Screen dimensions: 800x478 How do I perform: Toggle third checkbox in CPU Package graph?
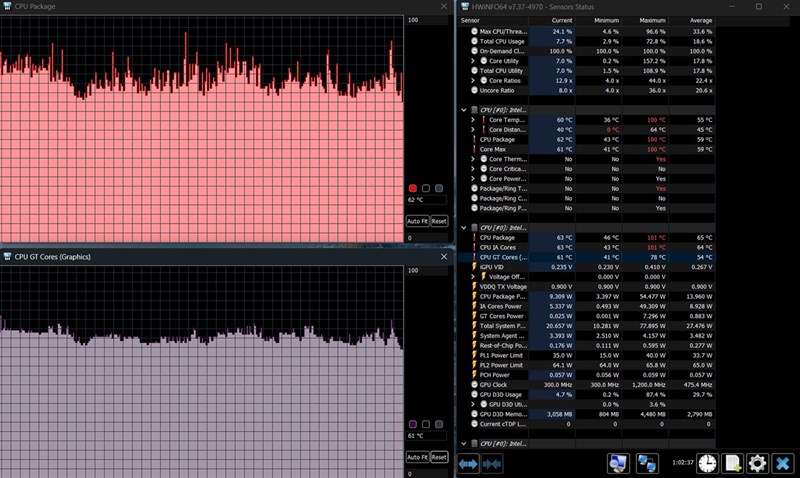pyautogui.click(x=438, y=188)
